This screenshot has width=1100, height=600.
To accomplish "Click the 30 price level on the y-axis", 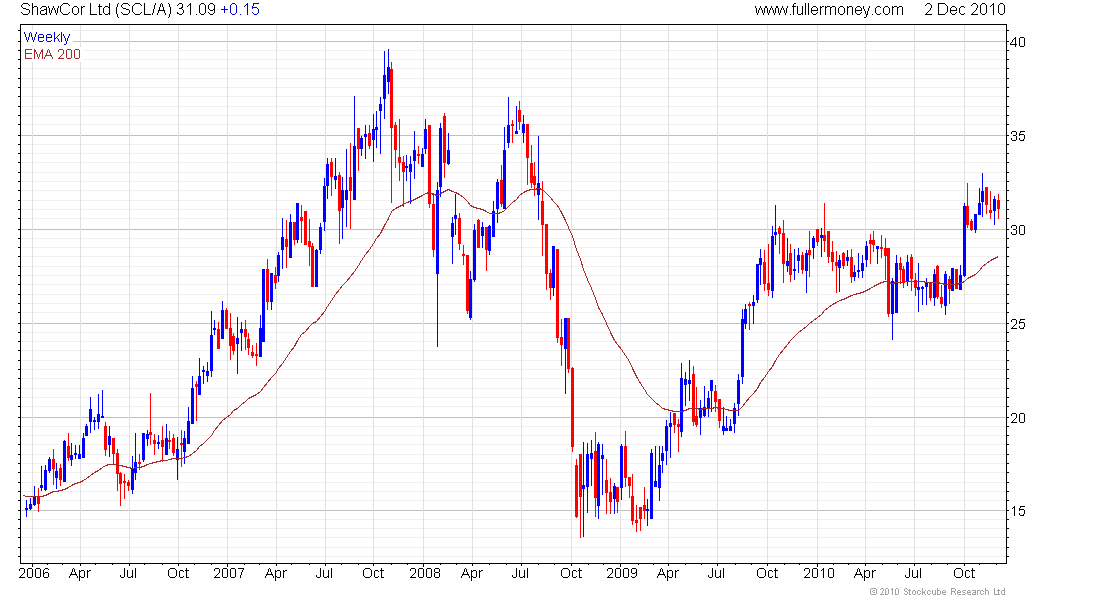I will coord(1019,230).
